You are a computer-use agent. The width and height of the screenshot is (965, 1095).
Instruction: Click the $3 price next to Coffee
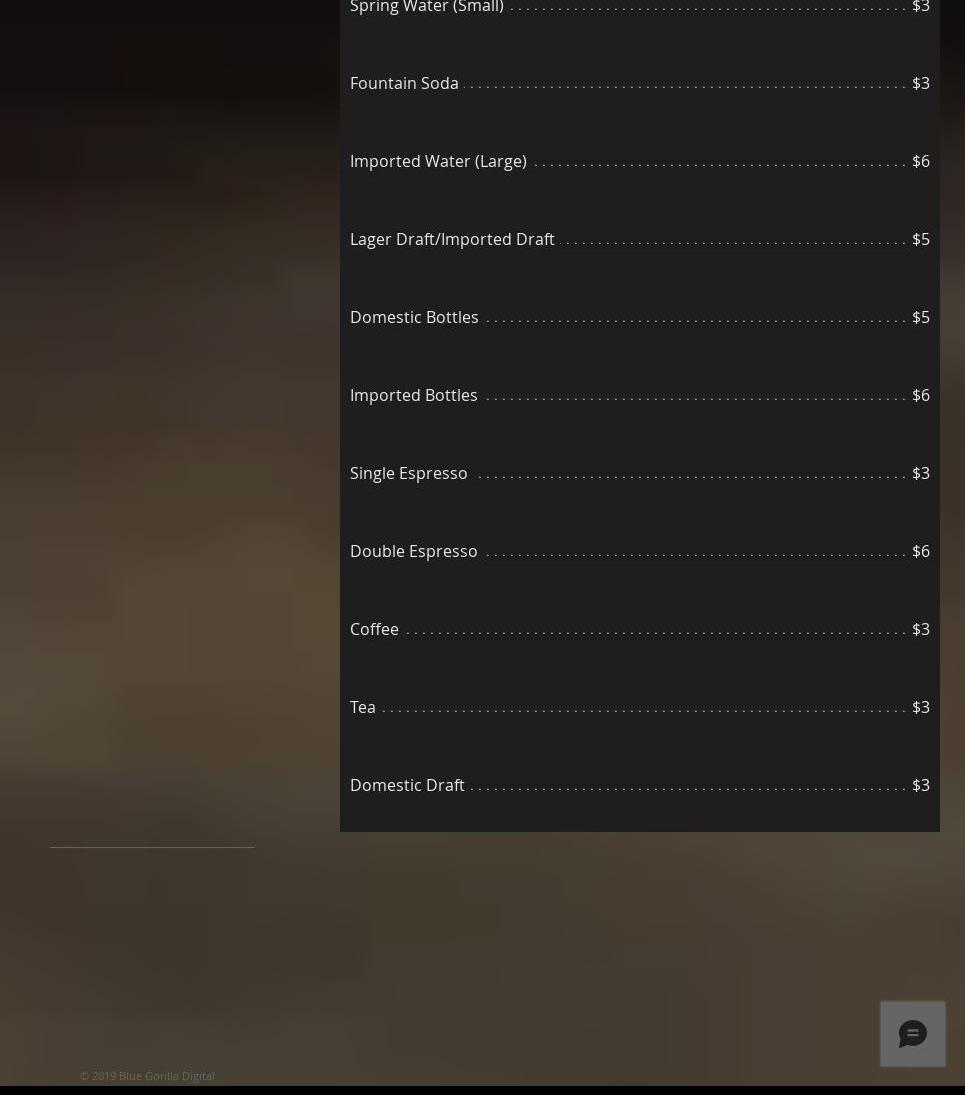(x=921, y=629)
